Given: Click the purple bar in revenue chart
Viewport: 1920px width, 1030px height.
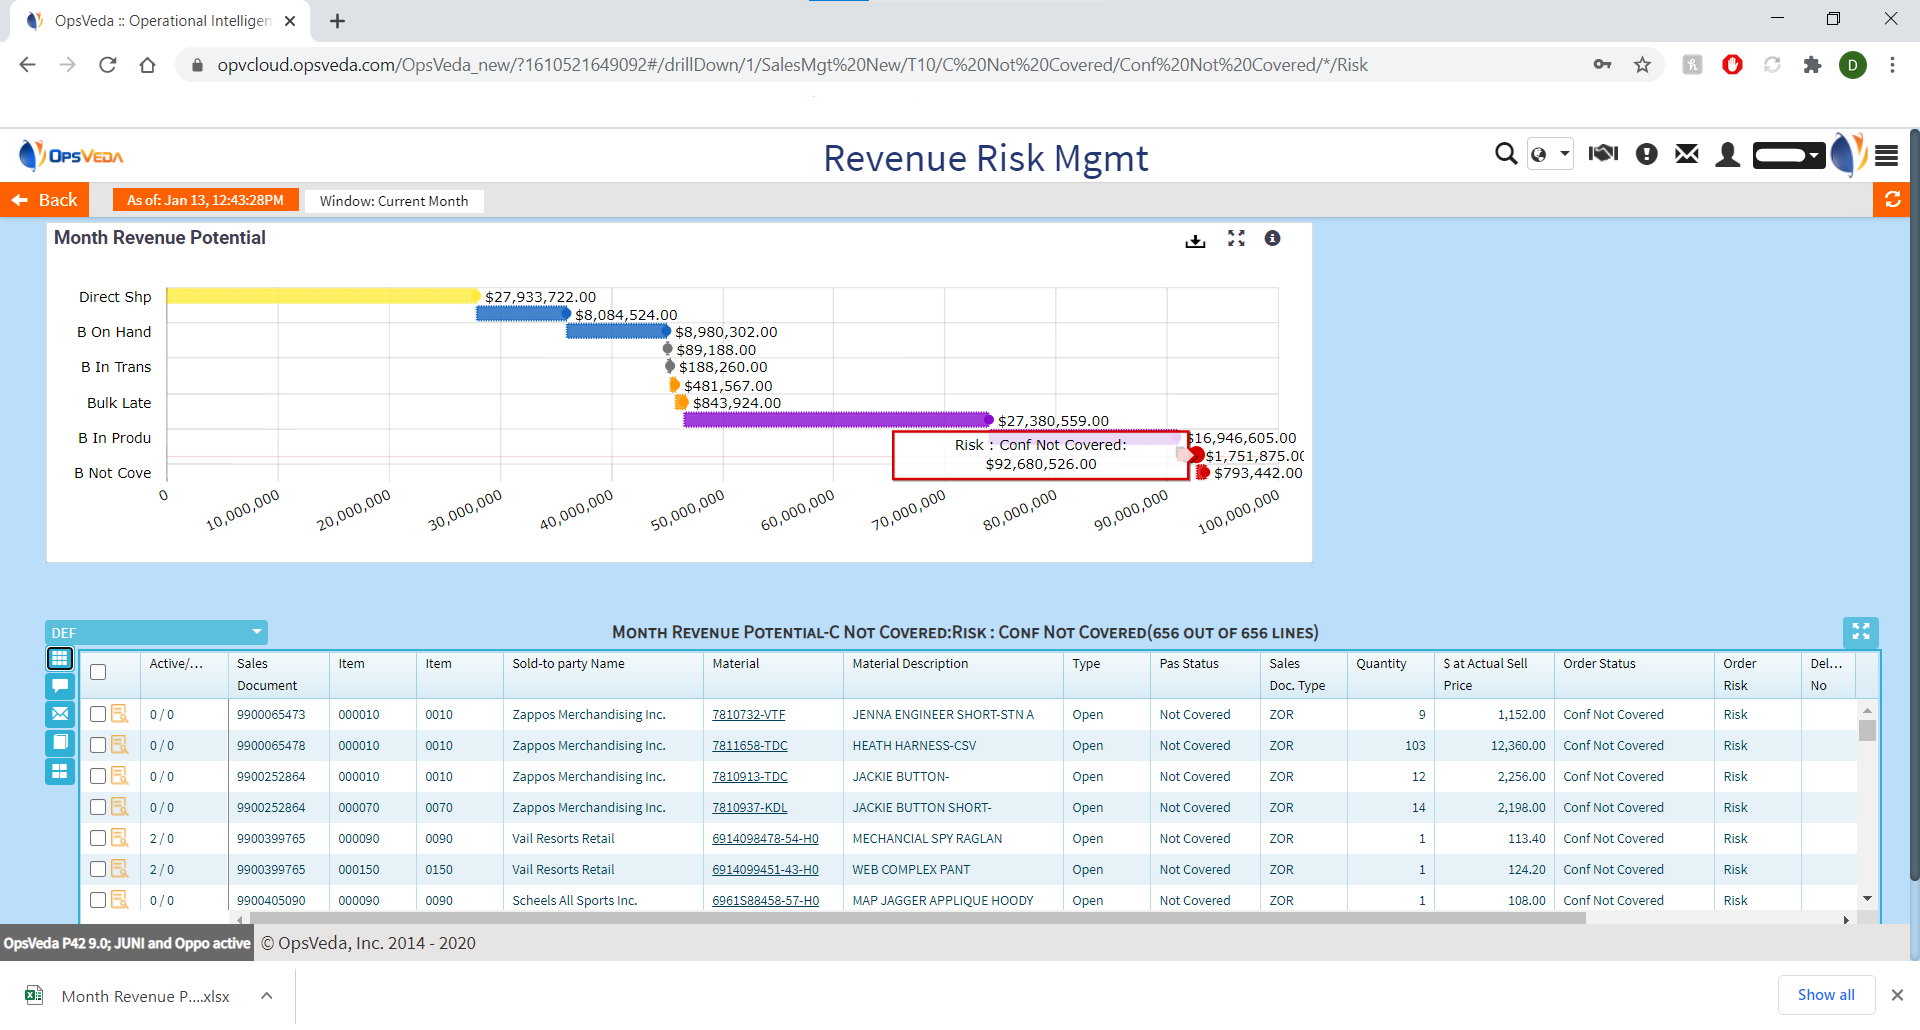Looking at the screenshot, I should 837,420.
